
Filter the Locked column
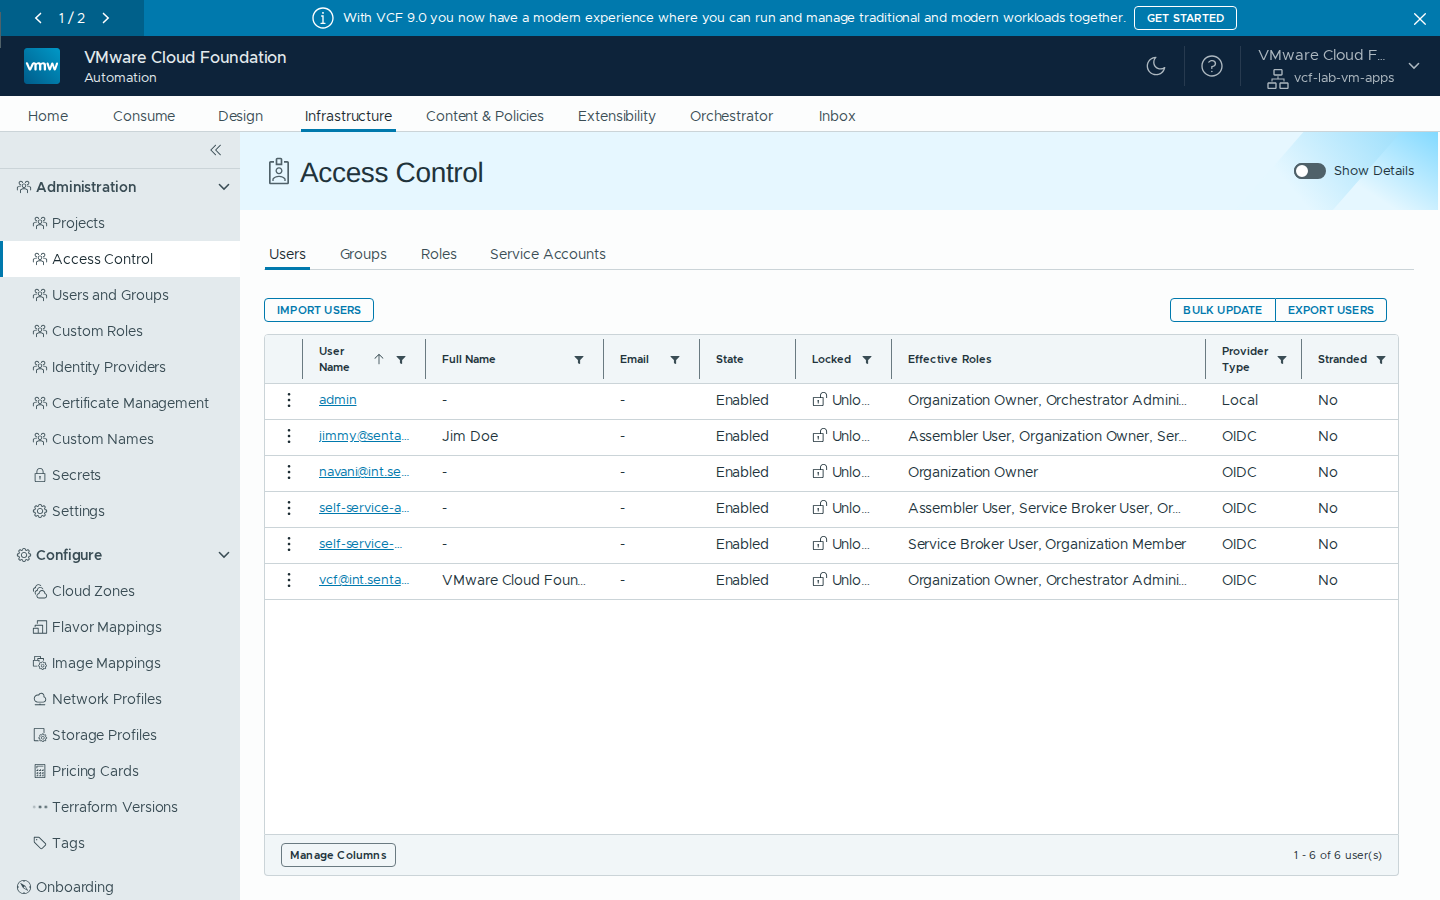point(867,360)
